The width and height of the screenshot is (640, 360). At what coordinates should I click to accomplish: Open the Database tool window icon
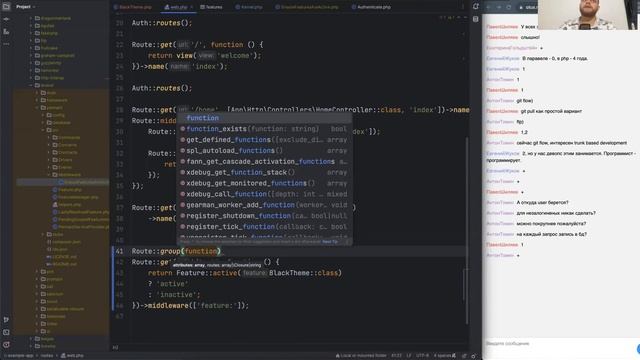pos(476,19)
